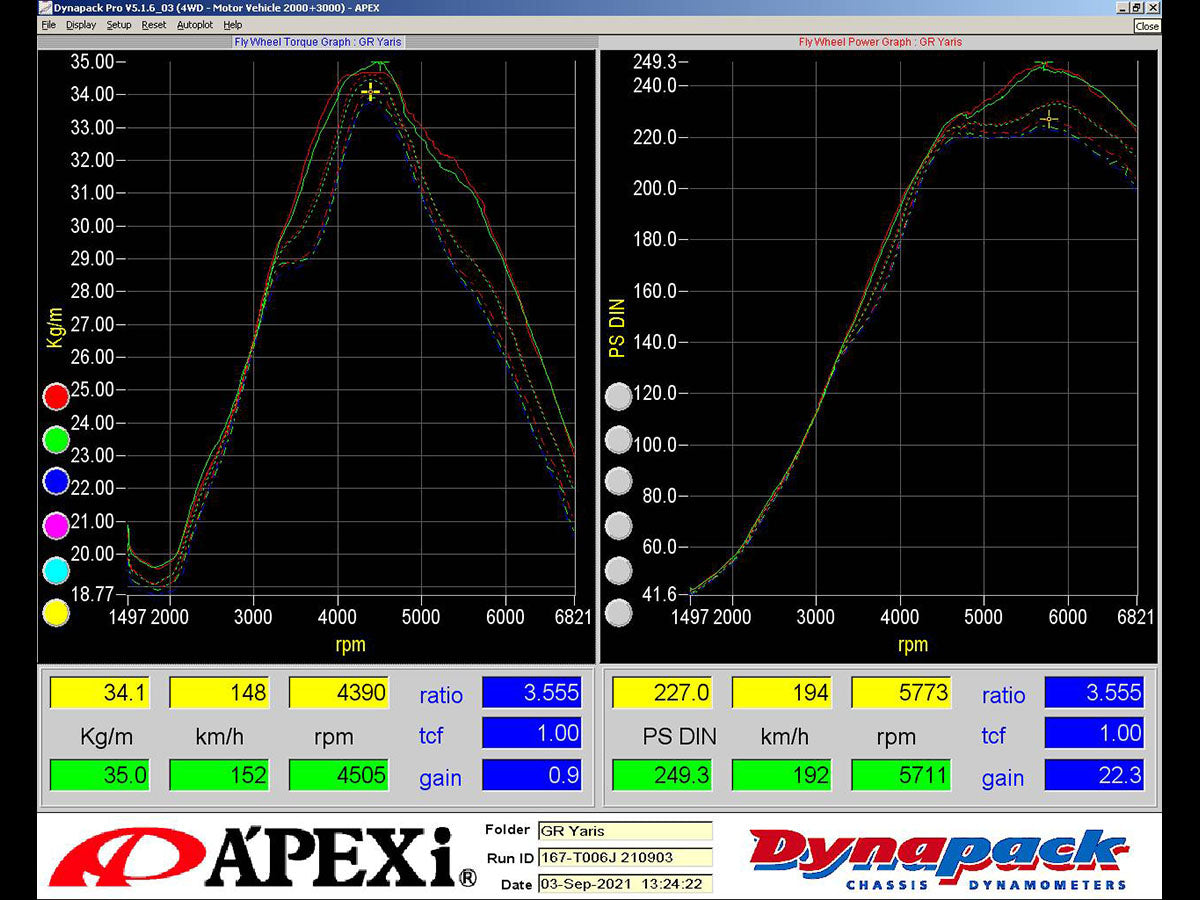This screenshot has width=1200, height=900.
Task: Open the Autoplot menu
Action: (x=195, y=25)
